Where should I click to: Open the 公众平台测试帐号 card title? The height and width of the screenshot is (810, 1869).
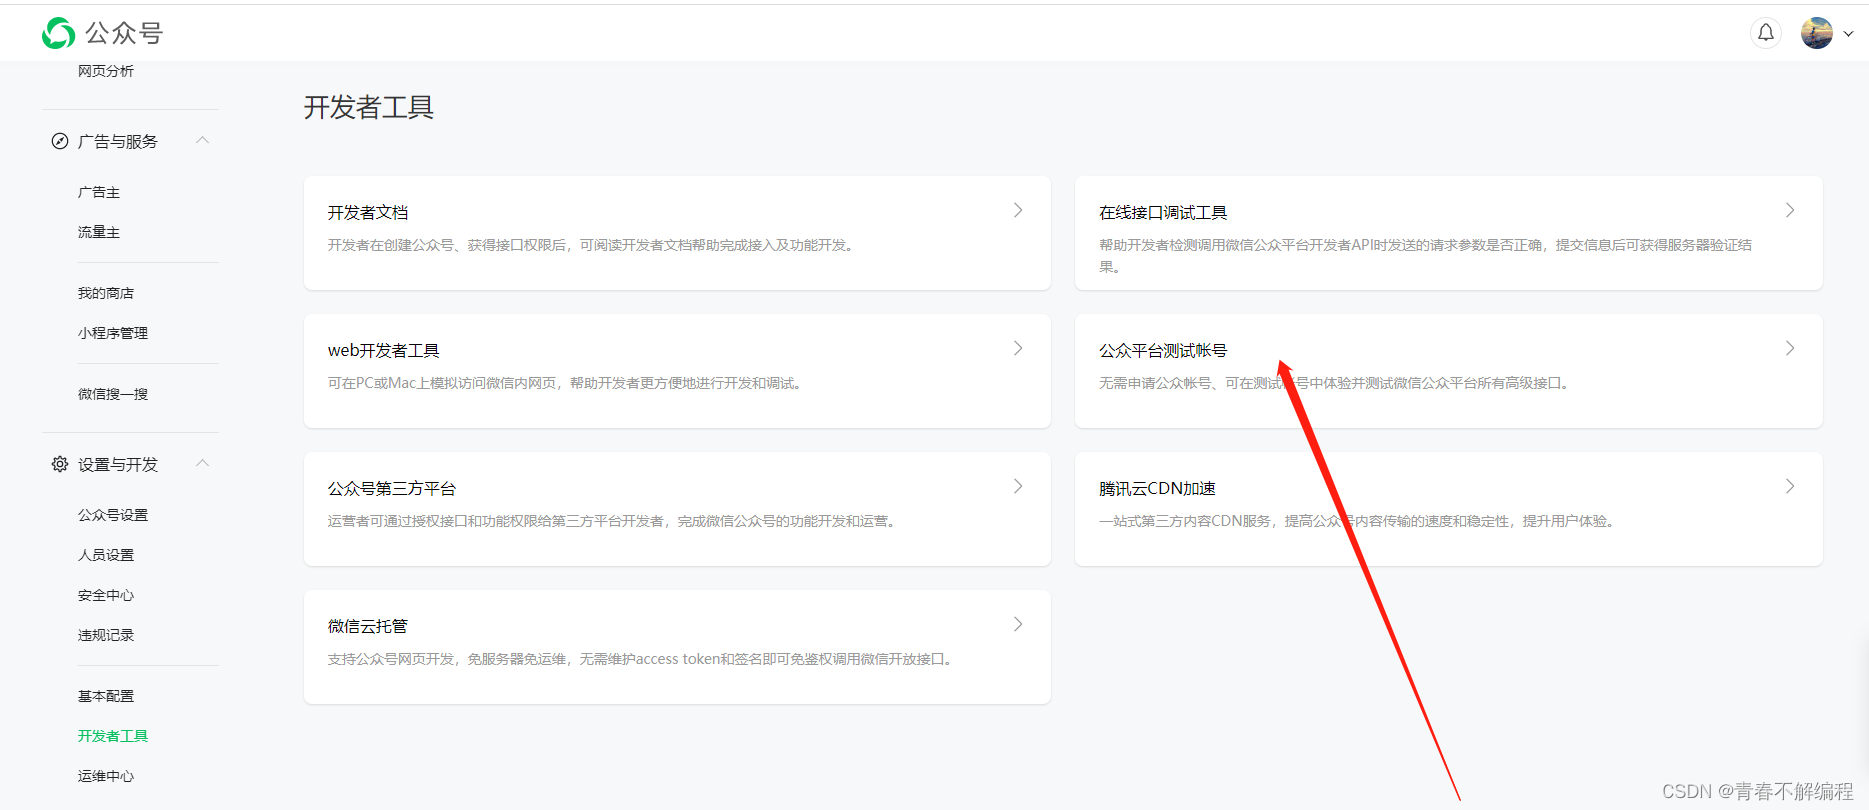coord(1163,350)
